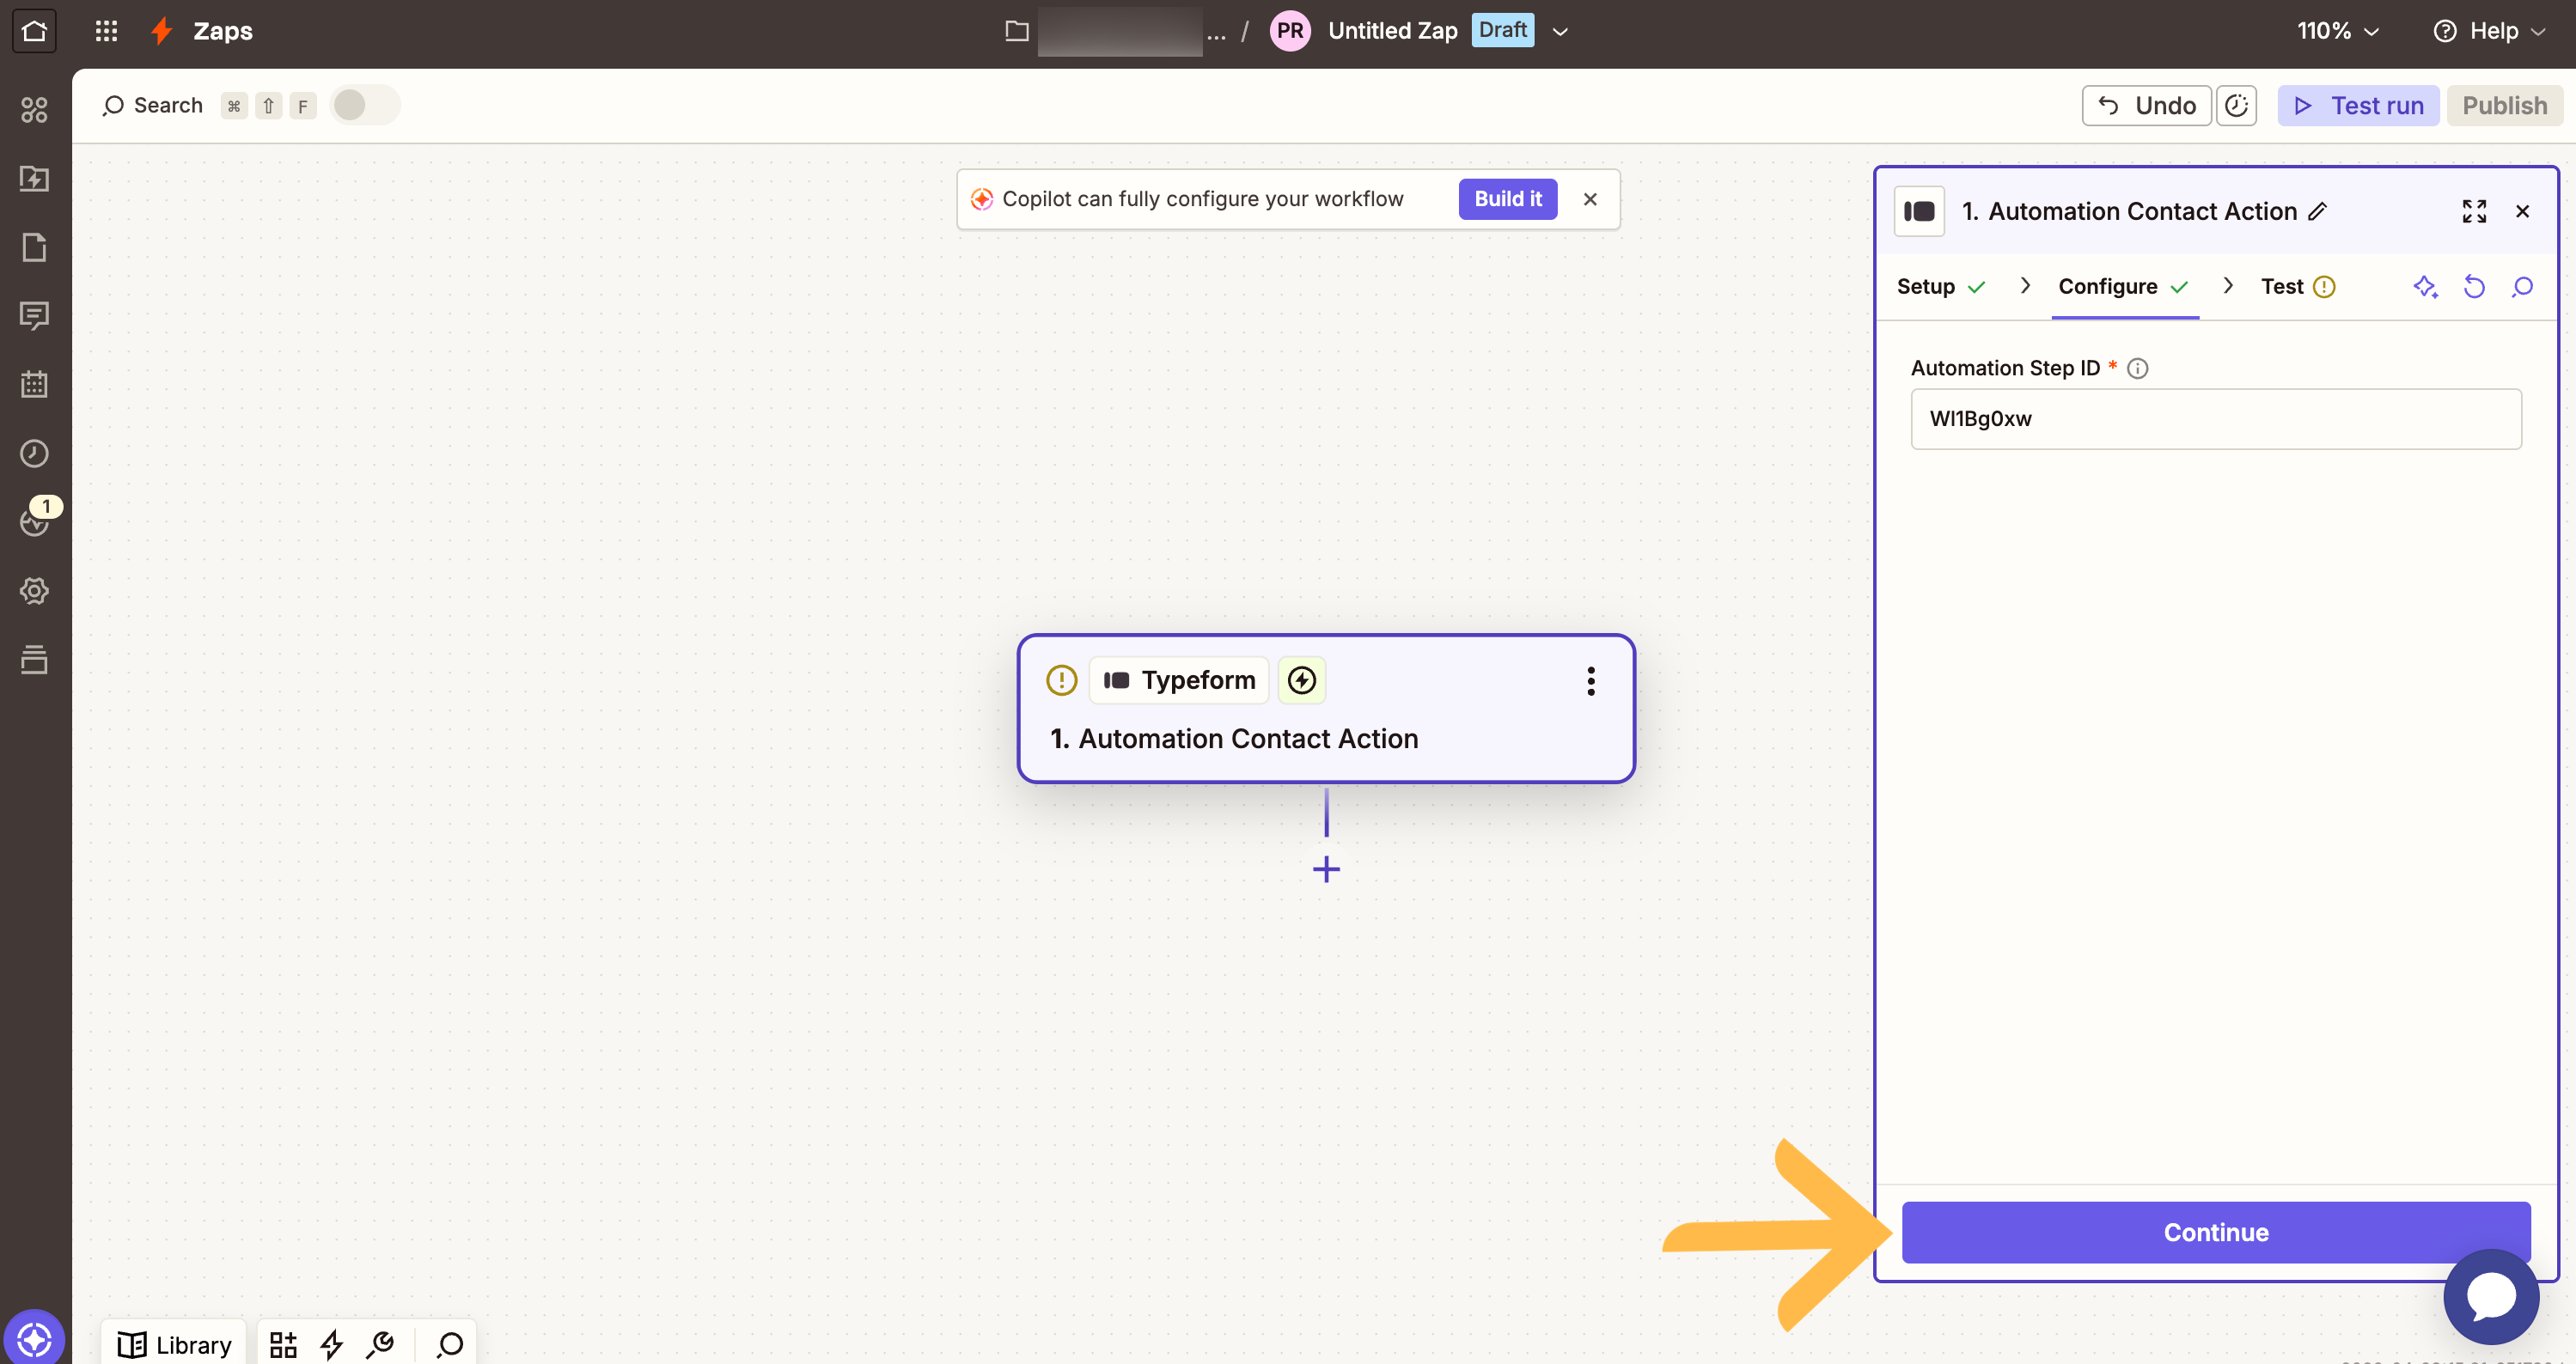
Task: Open the three-dot menu on Typeform step
Action: point(1590,681)
